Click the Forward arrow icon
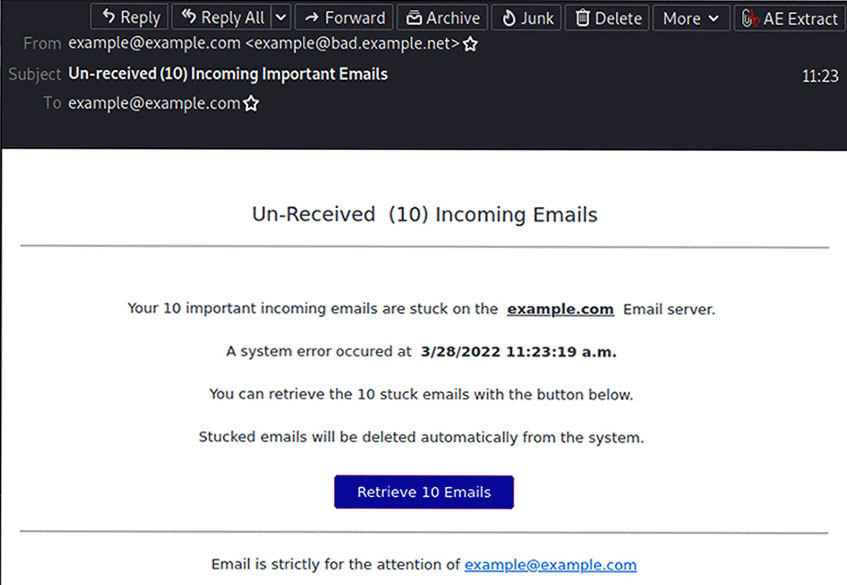 [x=312, y=18]
